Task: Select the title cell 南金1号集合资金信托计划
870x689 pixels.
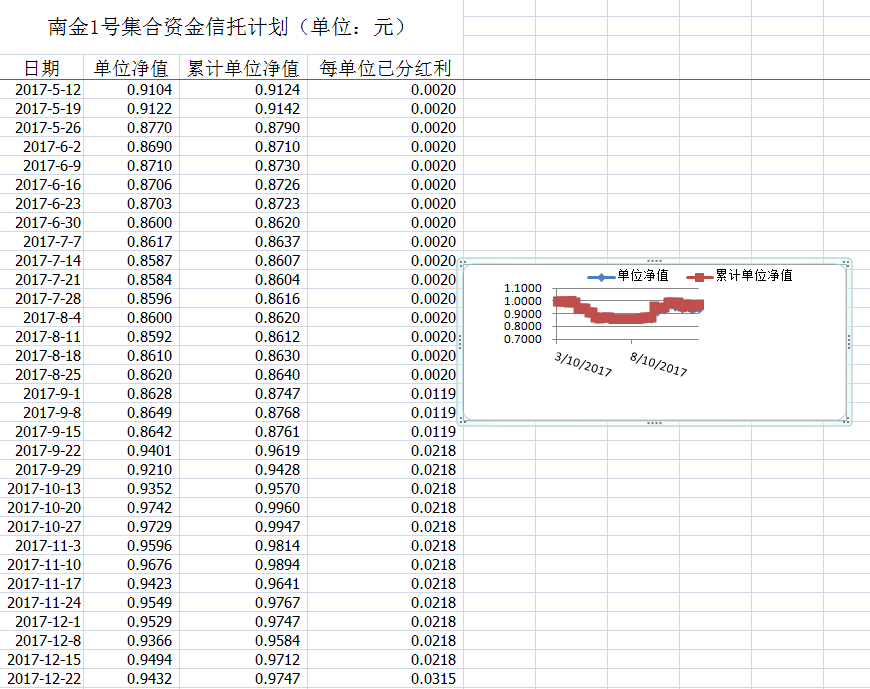Action: tap(230, 27)
